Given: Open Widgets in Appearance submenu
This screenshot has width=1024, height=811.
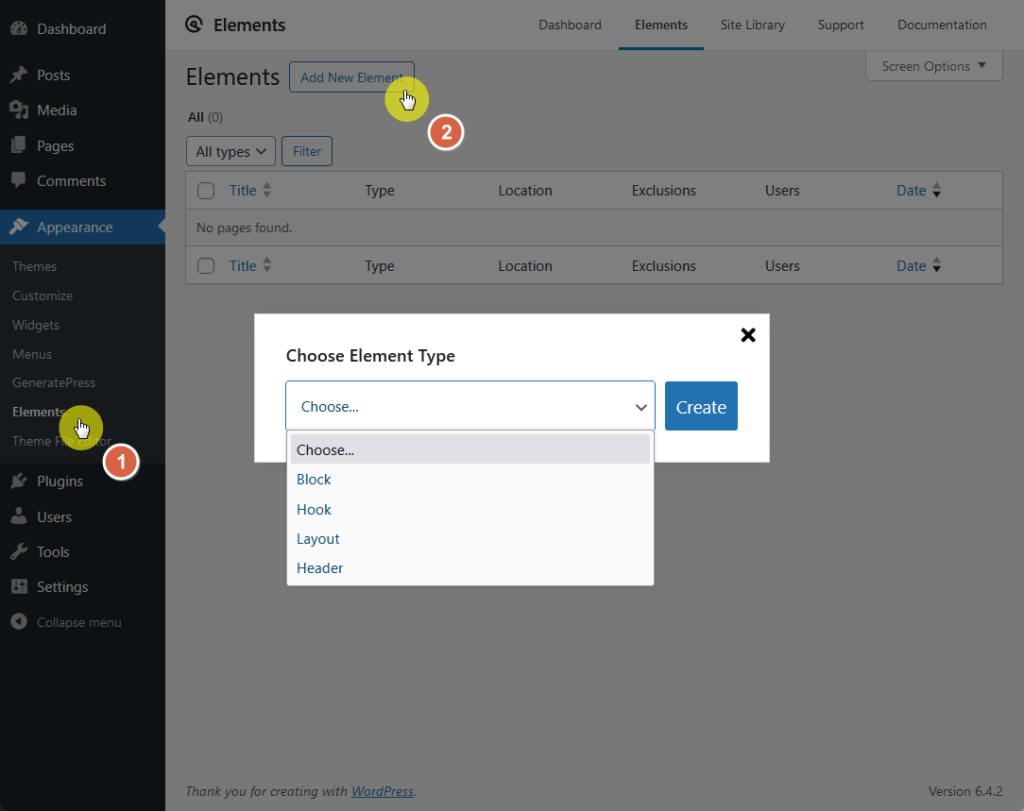Looking at the screenshot, I should tap(36, 325).
